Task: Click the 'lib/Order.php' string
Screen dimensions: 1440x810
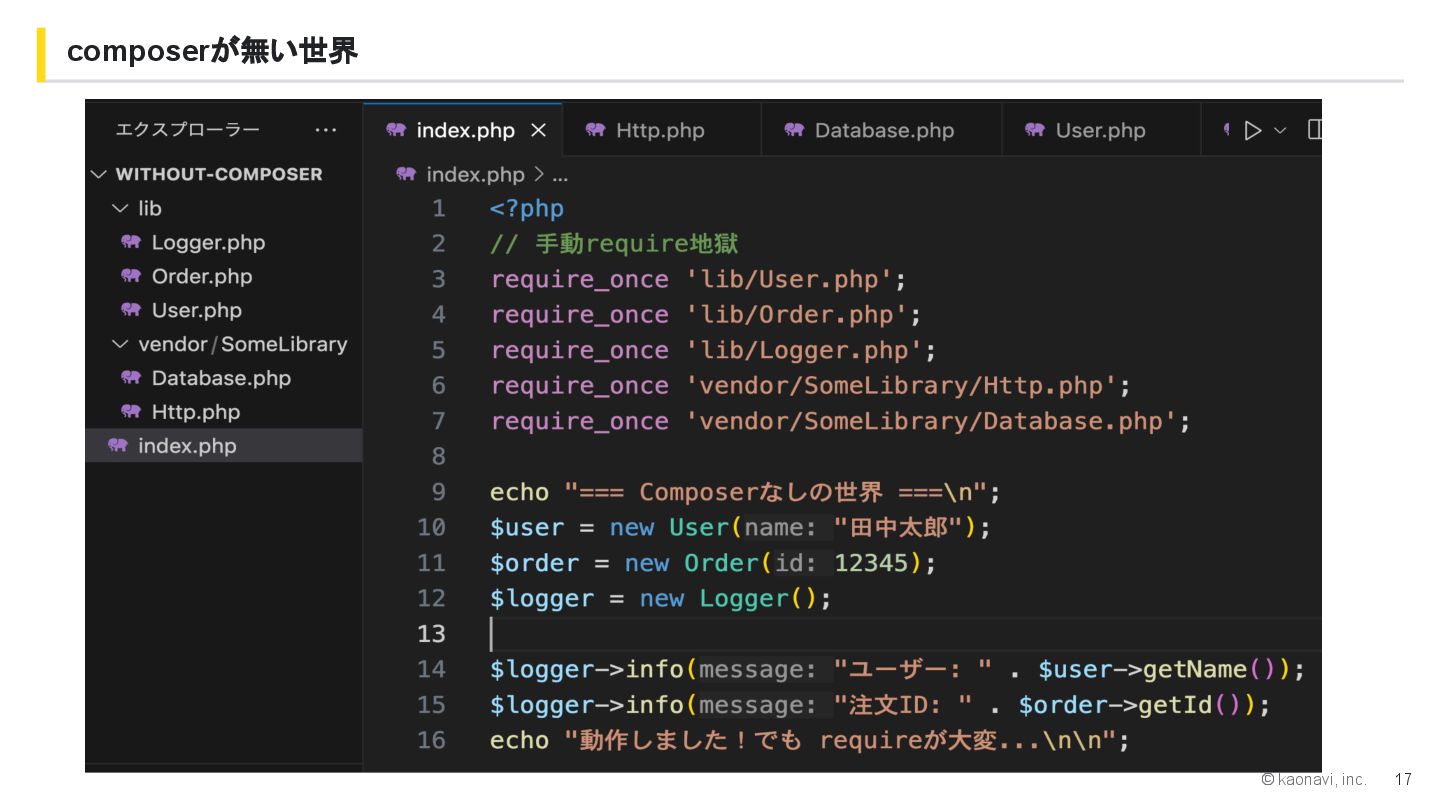Action: coord(795,315)
